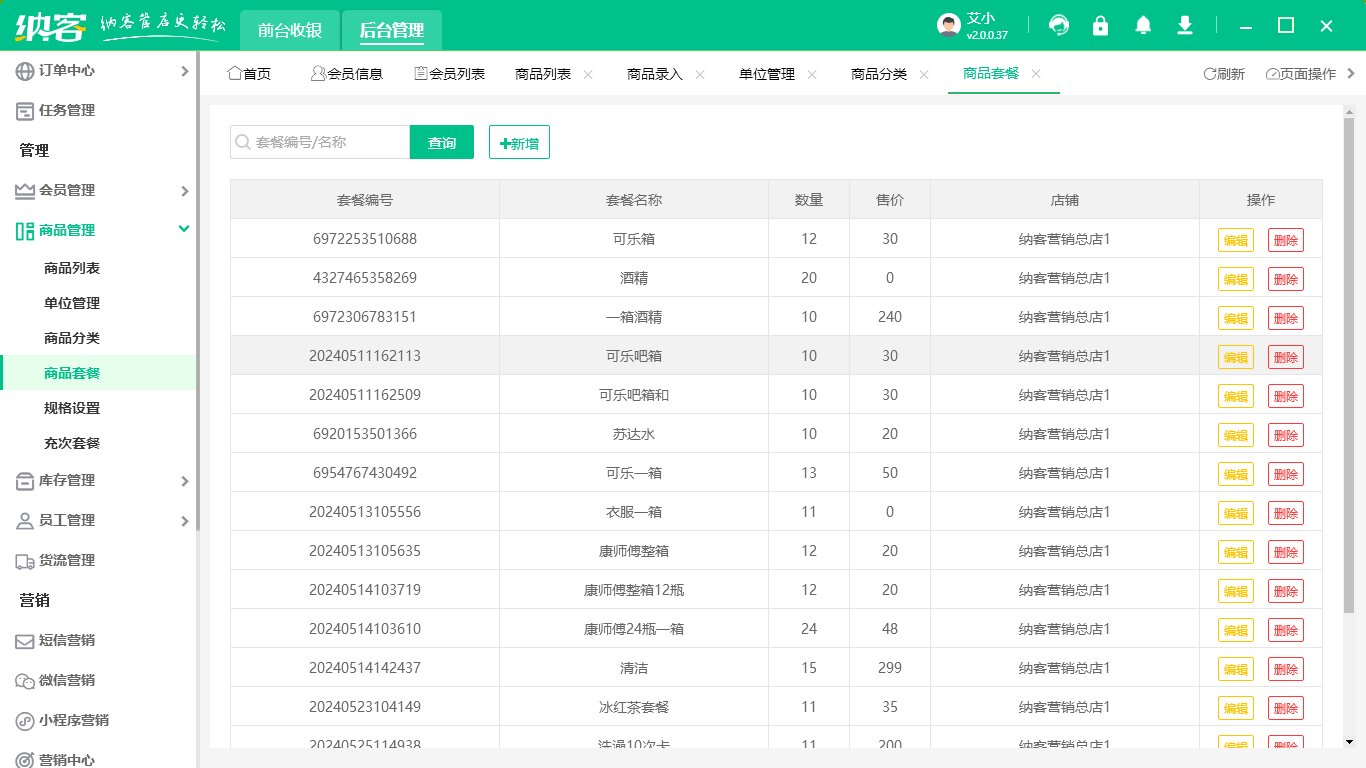The width and height of the screenshot is (1366, 768).
Task: Click the 货流管理 truck icon
Action: coord(25,561)
